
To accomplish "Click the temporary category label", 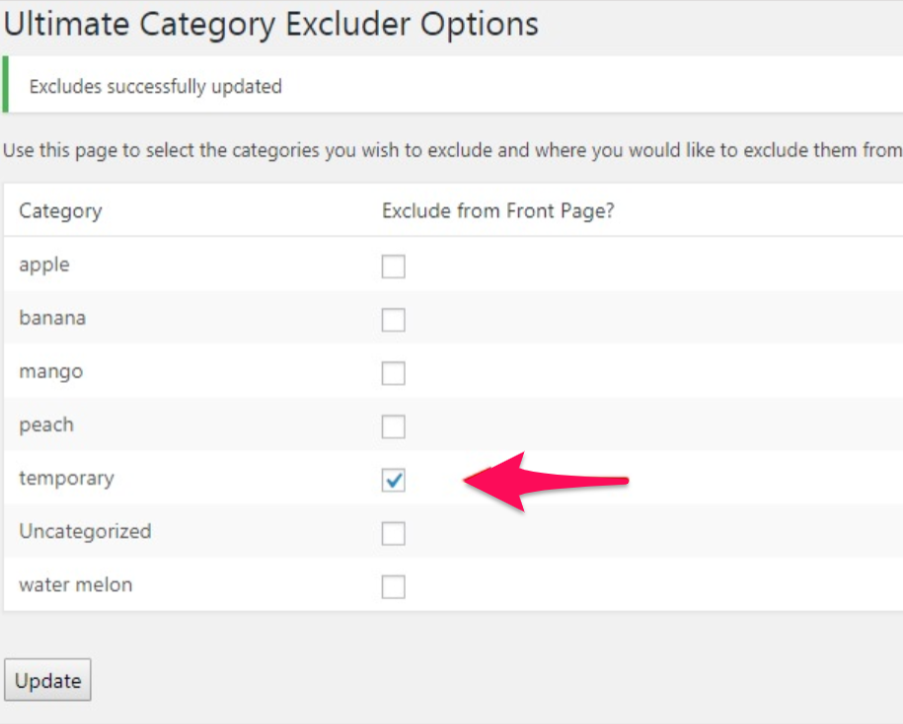I will [x=66, y=478].
